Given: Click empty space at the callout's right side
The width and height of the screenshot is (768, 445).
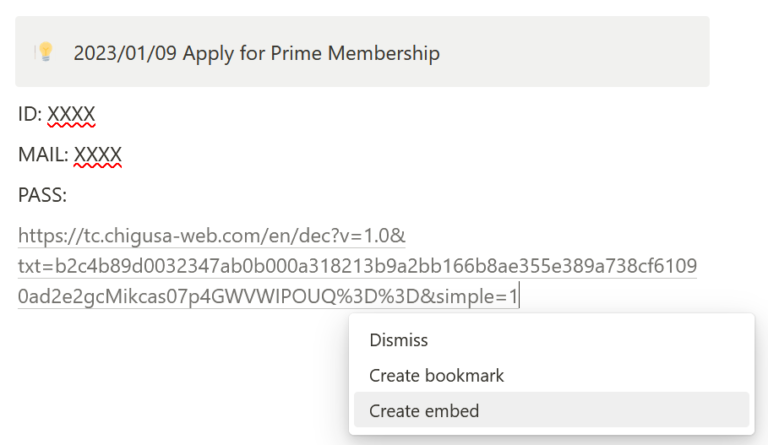Looking at the screenshot, I should (x=600, y=52).
